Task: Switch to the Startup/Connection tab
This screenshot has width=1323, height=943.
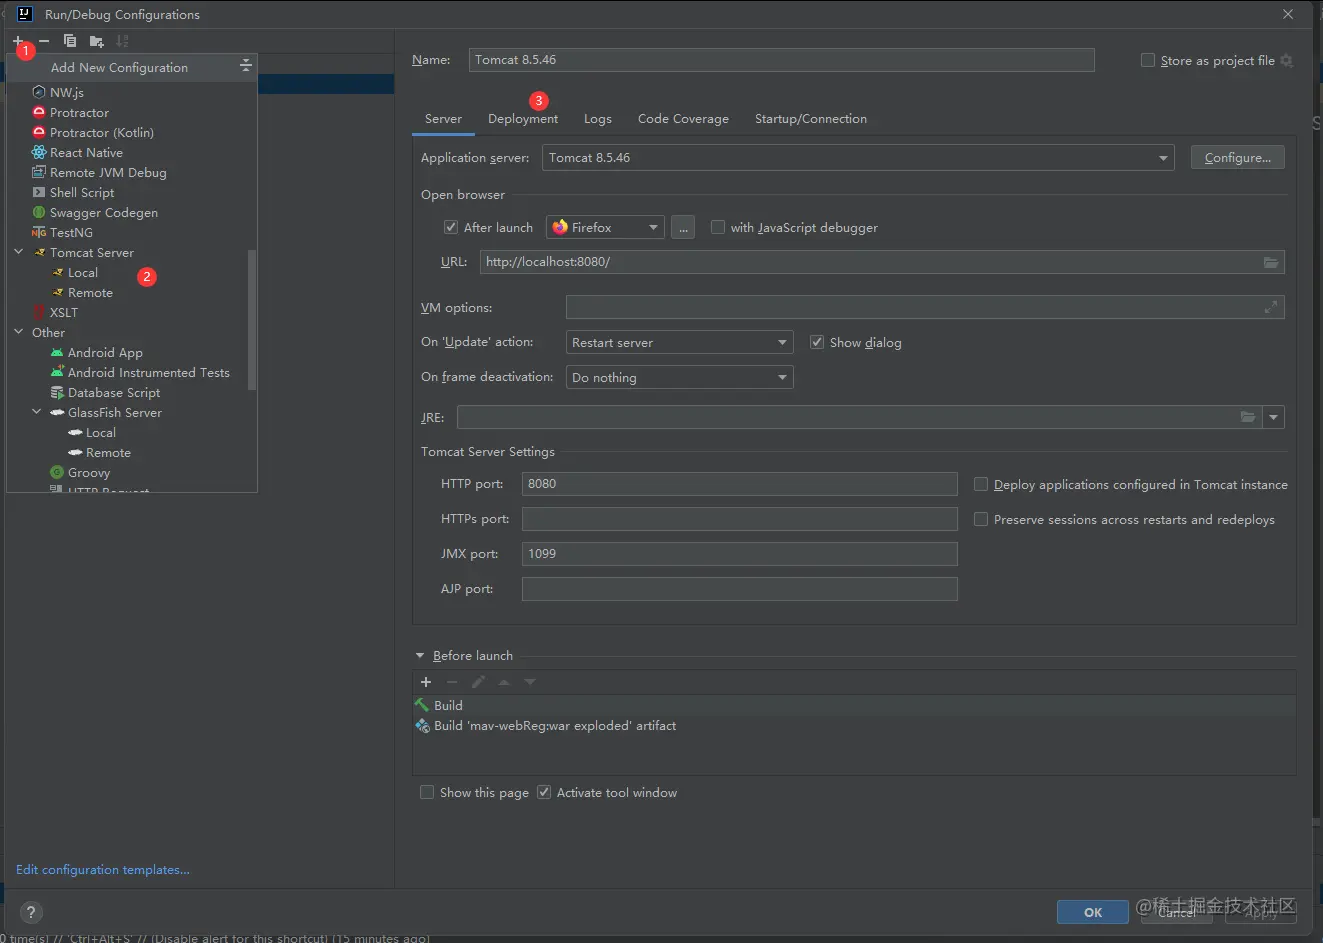Action: point(811,118)
